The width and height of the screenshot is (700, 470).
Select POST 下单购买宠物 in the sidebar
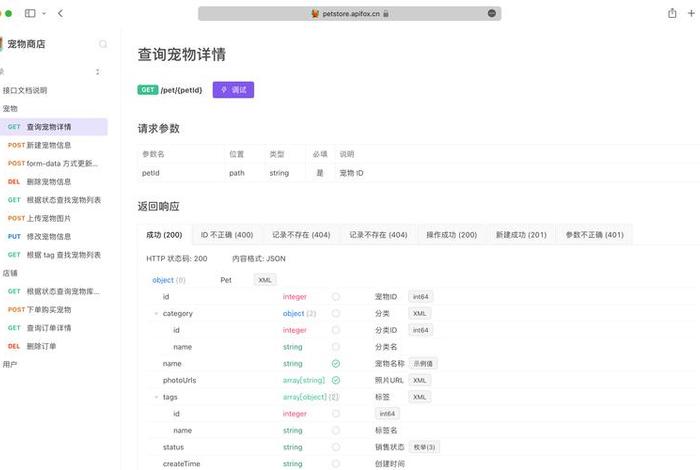tap(54, 310)
